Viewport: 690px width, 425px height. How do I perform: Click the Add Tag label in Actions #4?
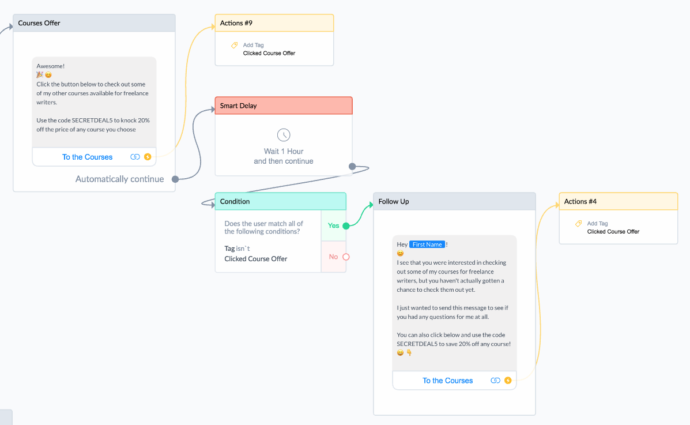click(598, 223)
